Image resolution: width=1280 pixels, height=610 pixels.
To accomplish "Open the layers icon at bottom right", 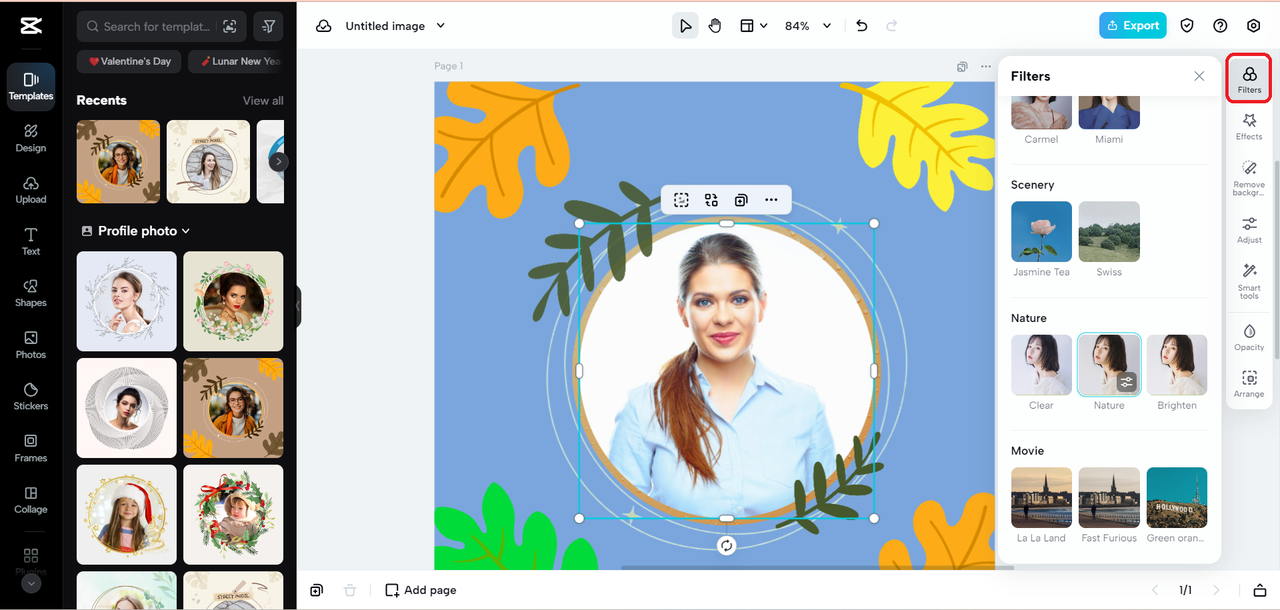I will point(1260,590).
